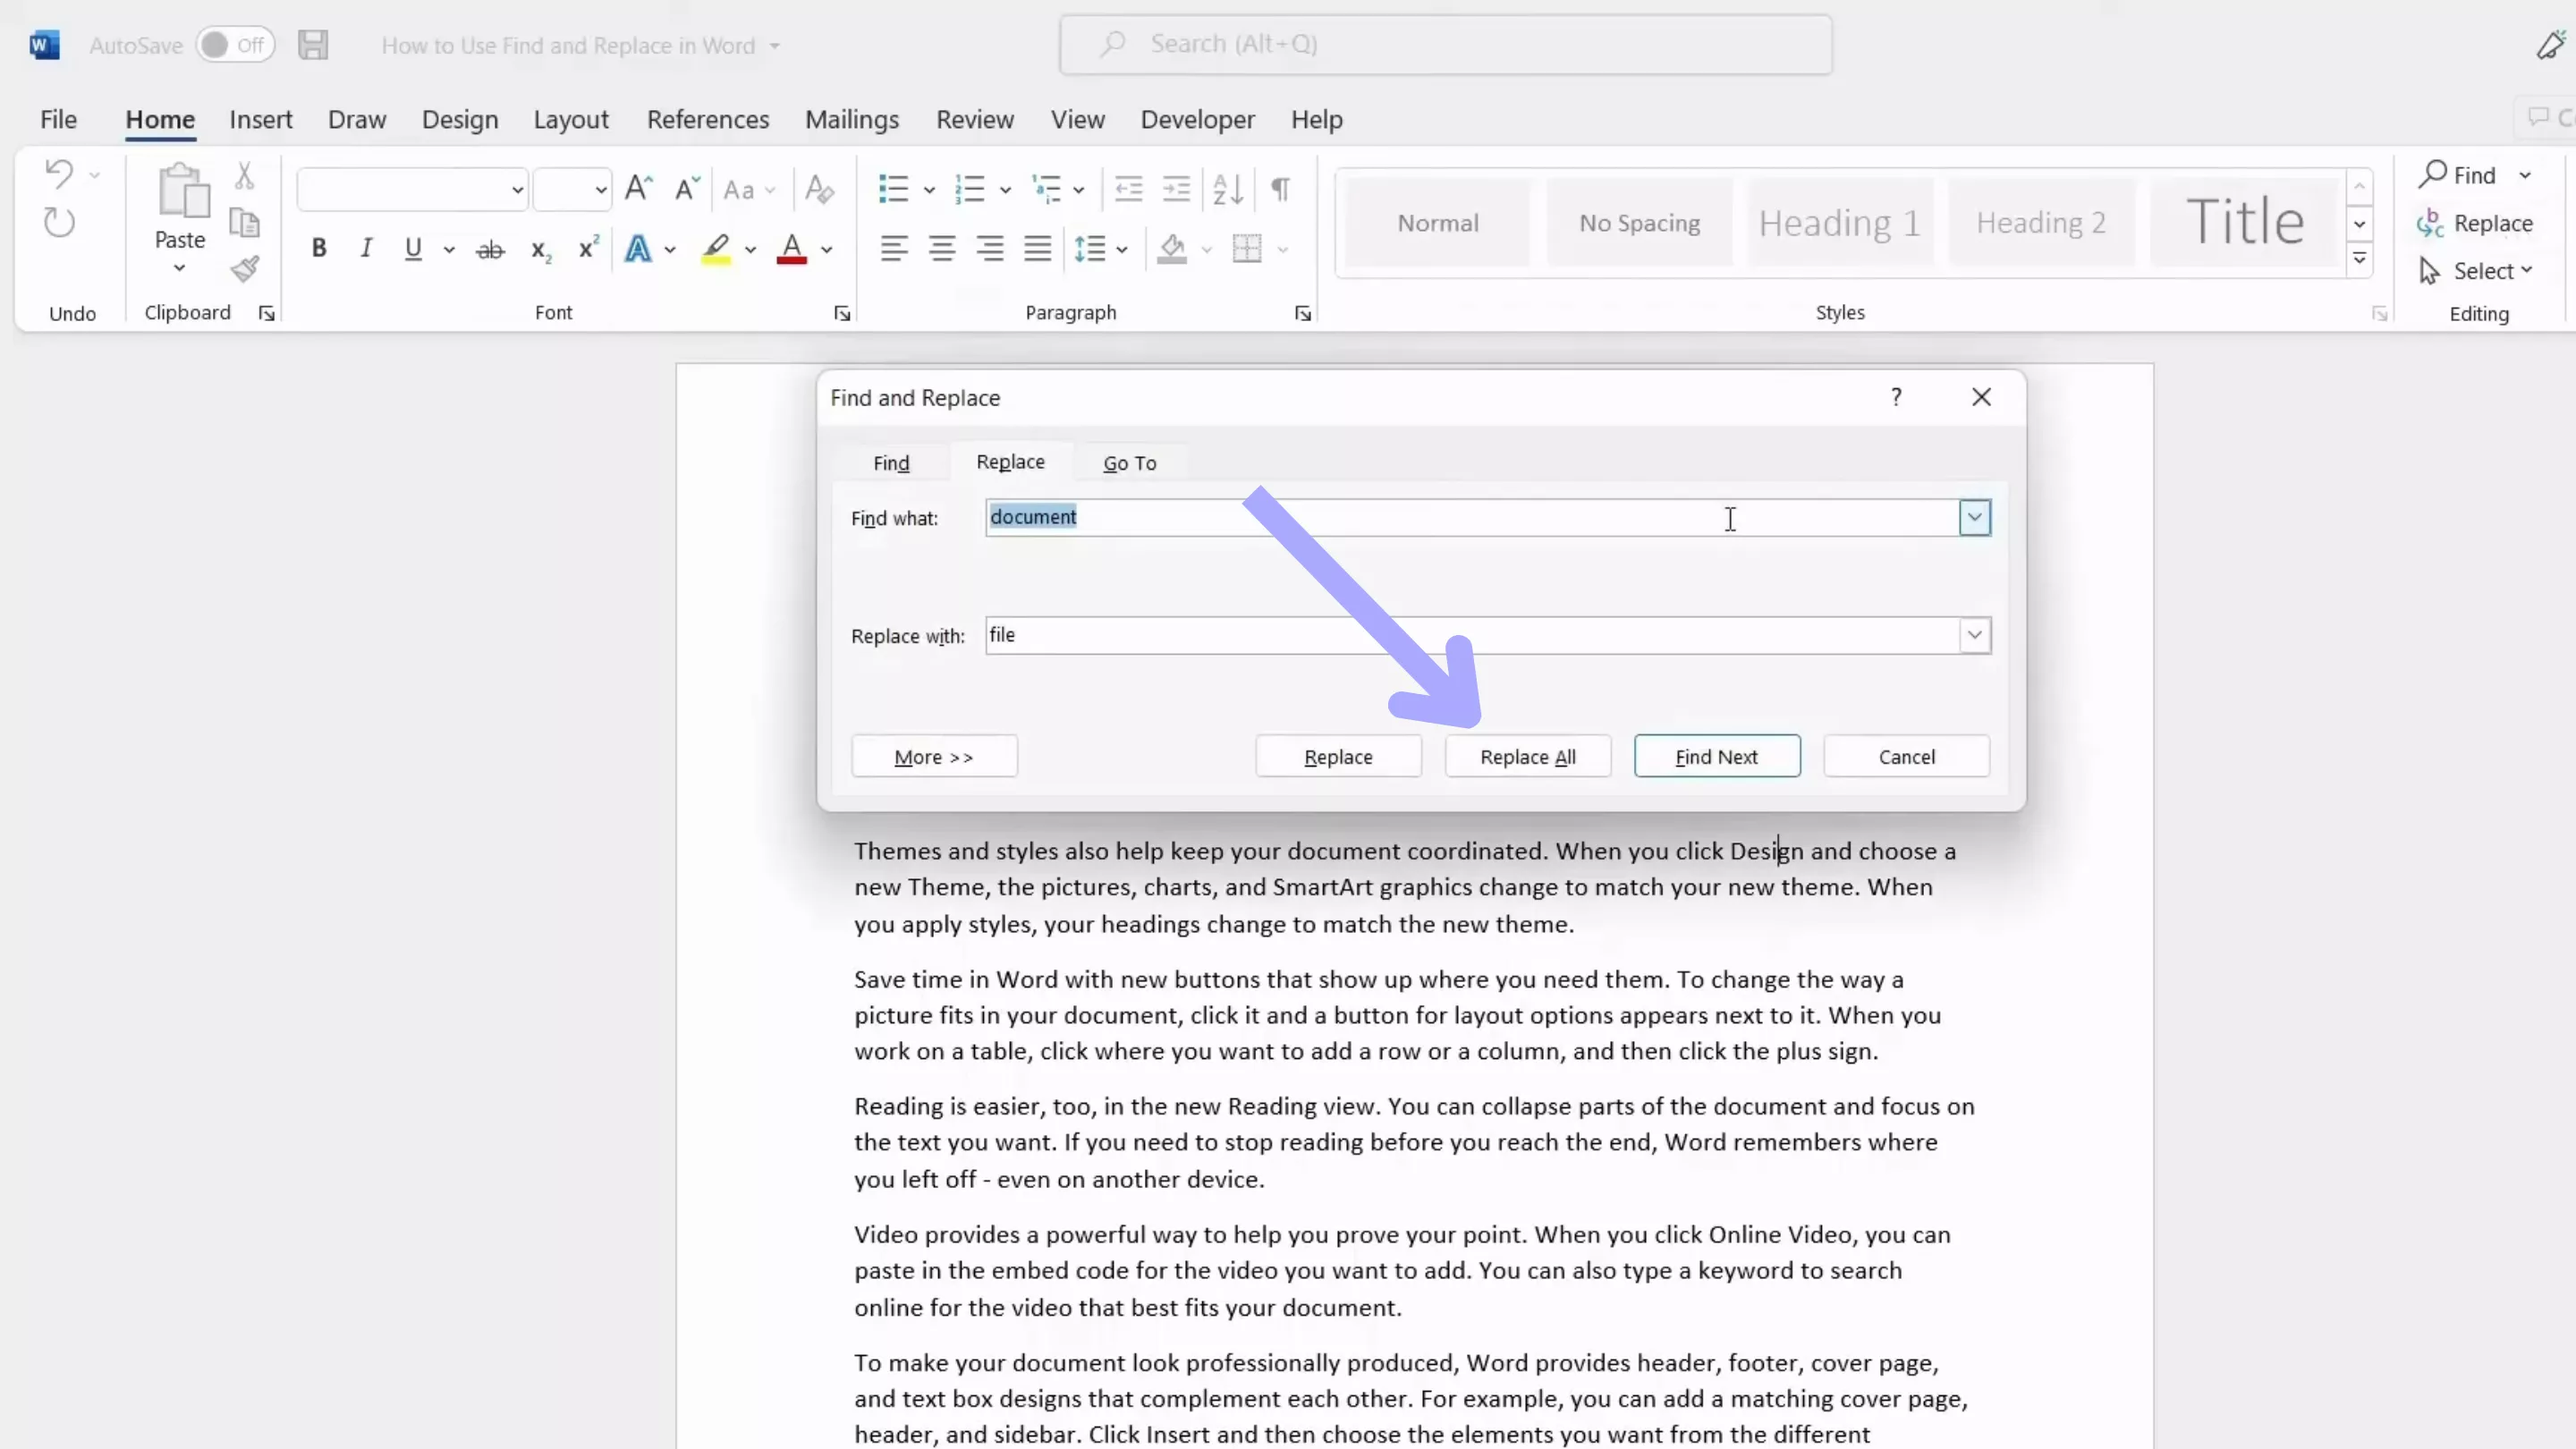2576x1449 pixels.
Task: Show paragraph marks with pilcrow icon
Action: (1280, 189)
